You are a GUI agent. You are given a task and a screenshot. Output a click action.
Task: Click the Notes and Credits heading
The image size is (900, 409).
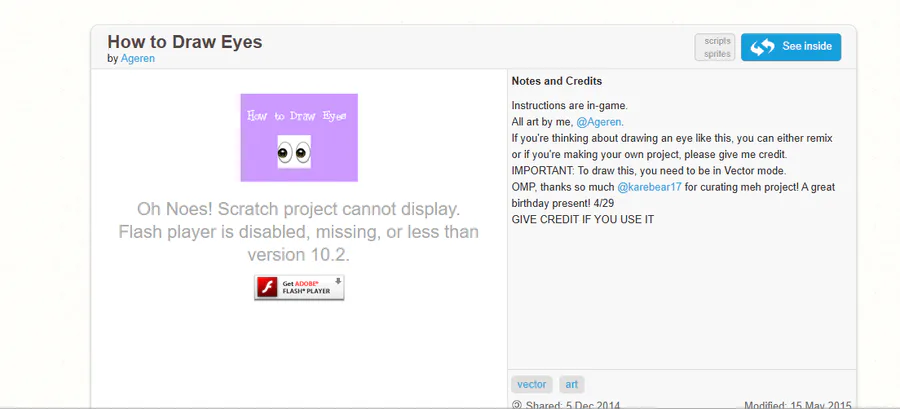[557, 81]
